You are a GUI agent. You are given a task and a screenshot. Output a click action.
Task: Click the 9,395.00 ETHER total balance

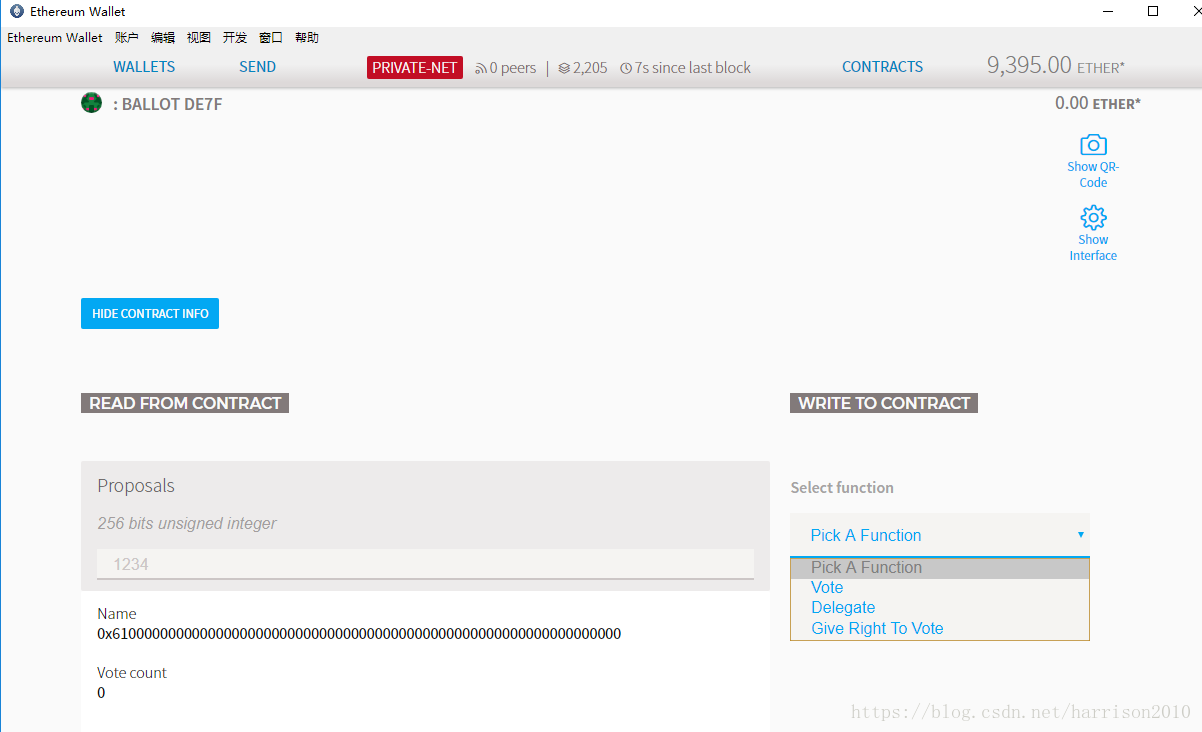1056,65
